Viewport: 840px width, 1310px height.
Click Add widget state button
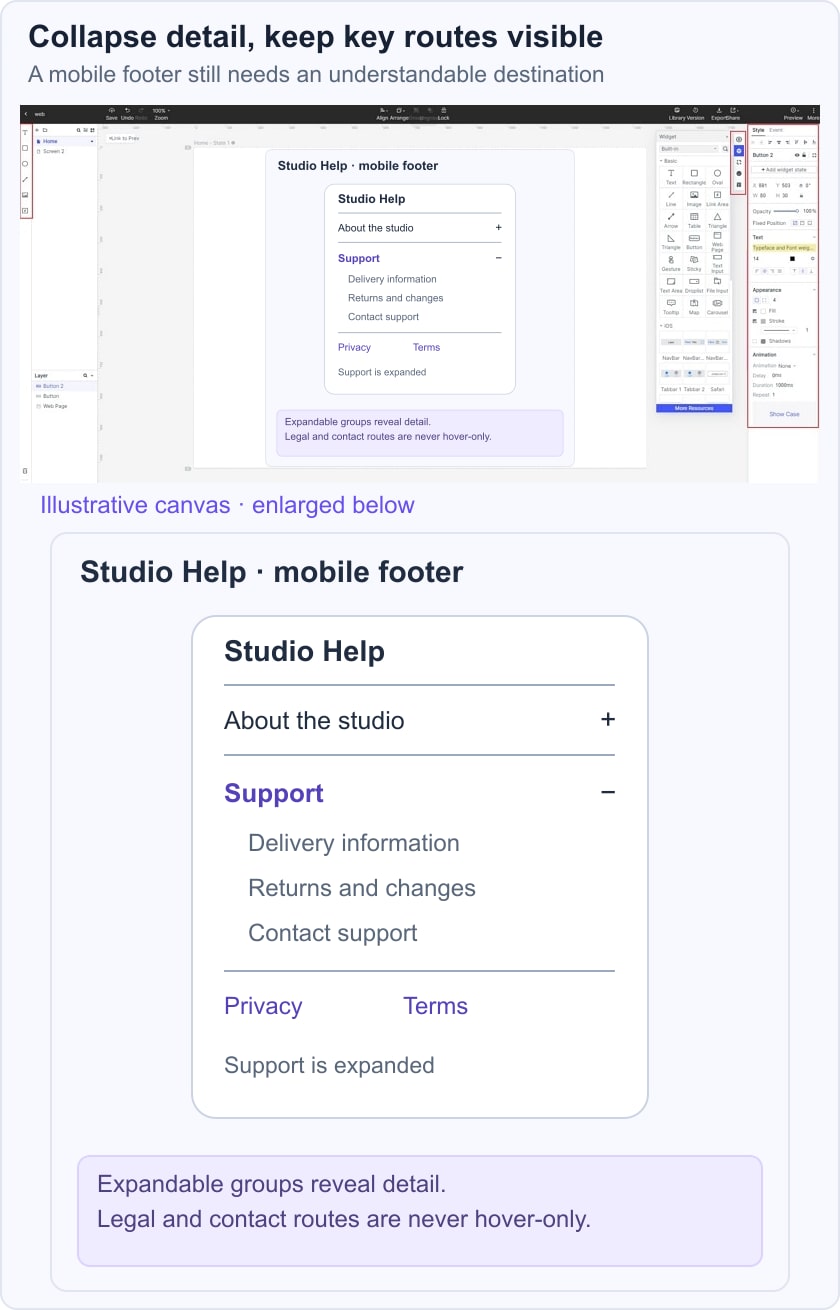[784, 170]
